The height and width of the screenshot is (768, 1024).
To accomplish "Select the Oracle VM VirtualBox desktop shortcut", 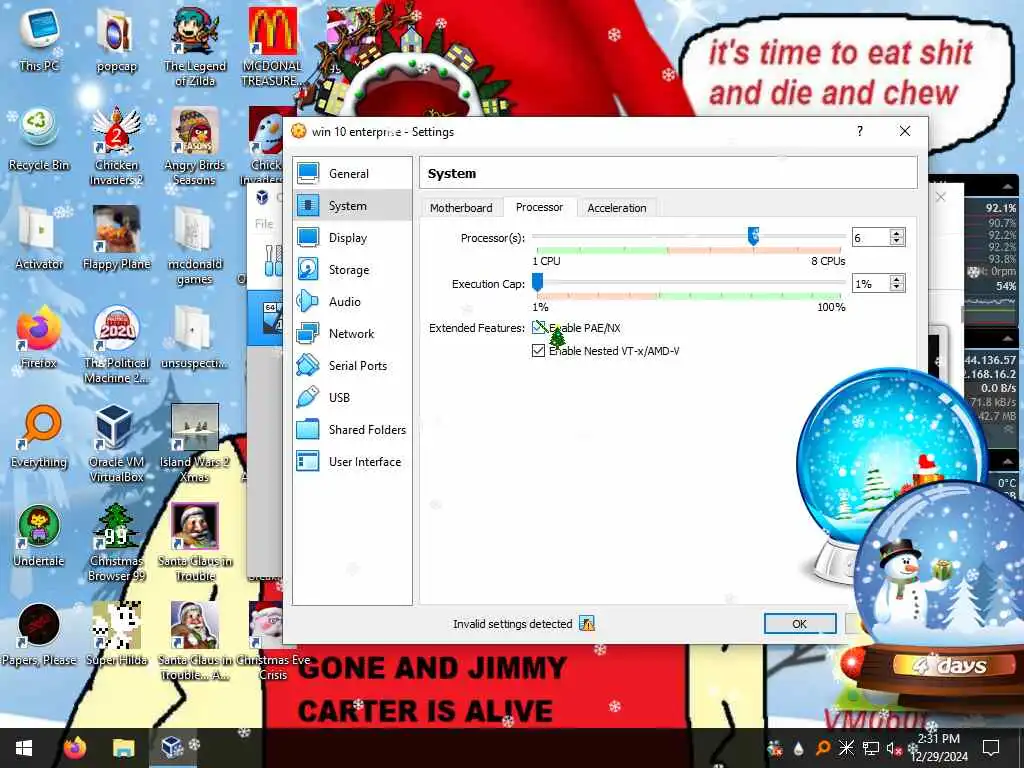I will 116,443.
